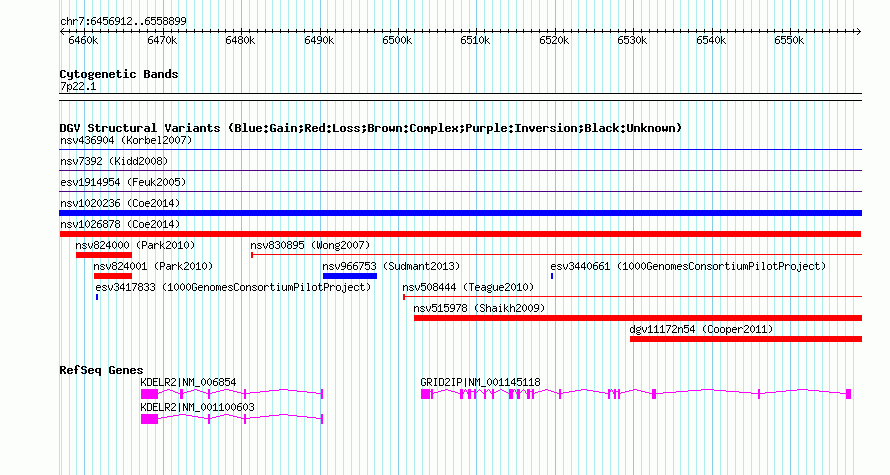Viewport: 890px width, 475px height.
Task: Select variant label nsv830895 (Wong2007)
Action: [310, 245]
